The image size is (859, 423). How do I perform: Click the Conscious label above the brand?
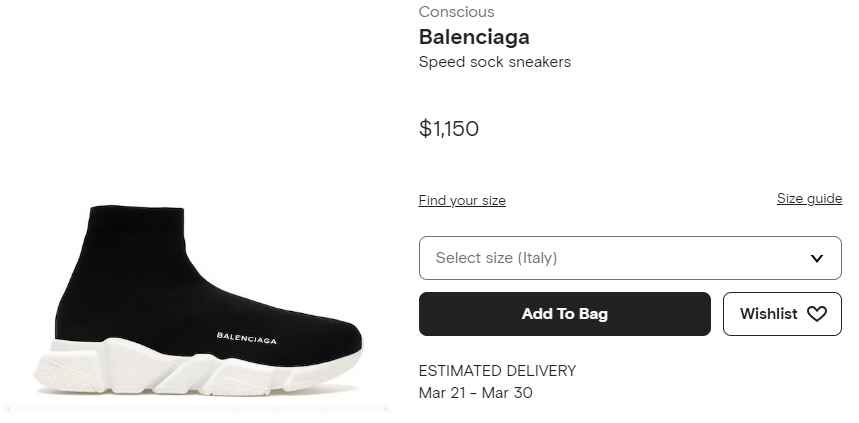pos(456,12)
